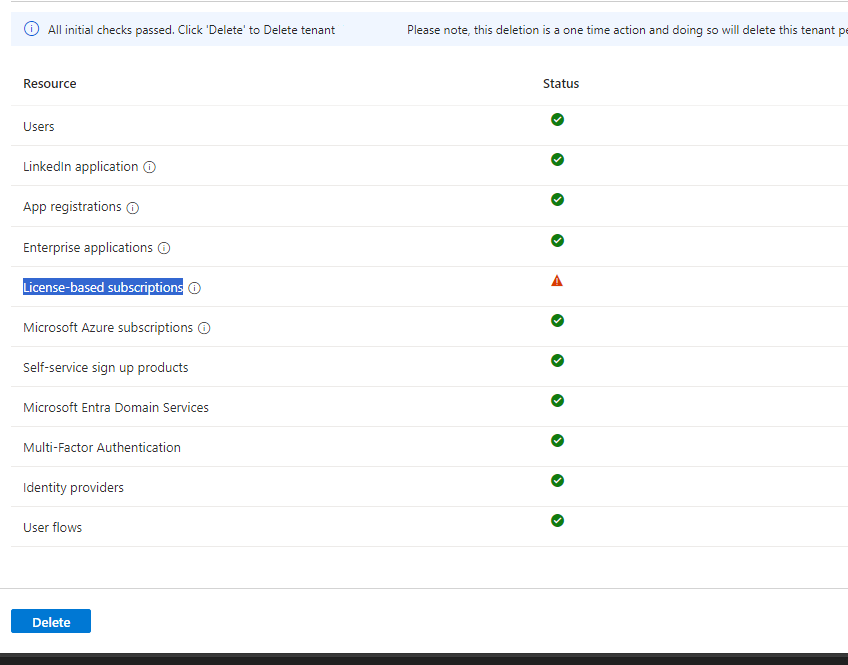This screenshot has width=848, height=665.
Task: Select the Users resource row
Action: tap(38, 126)
